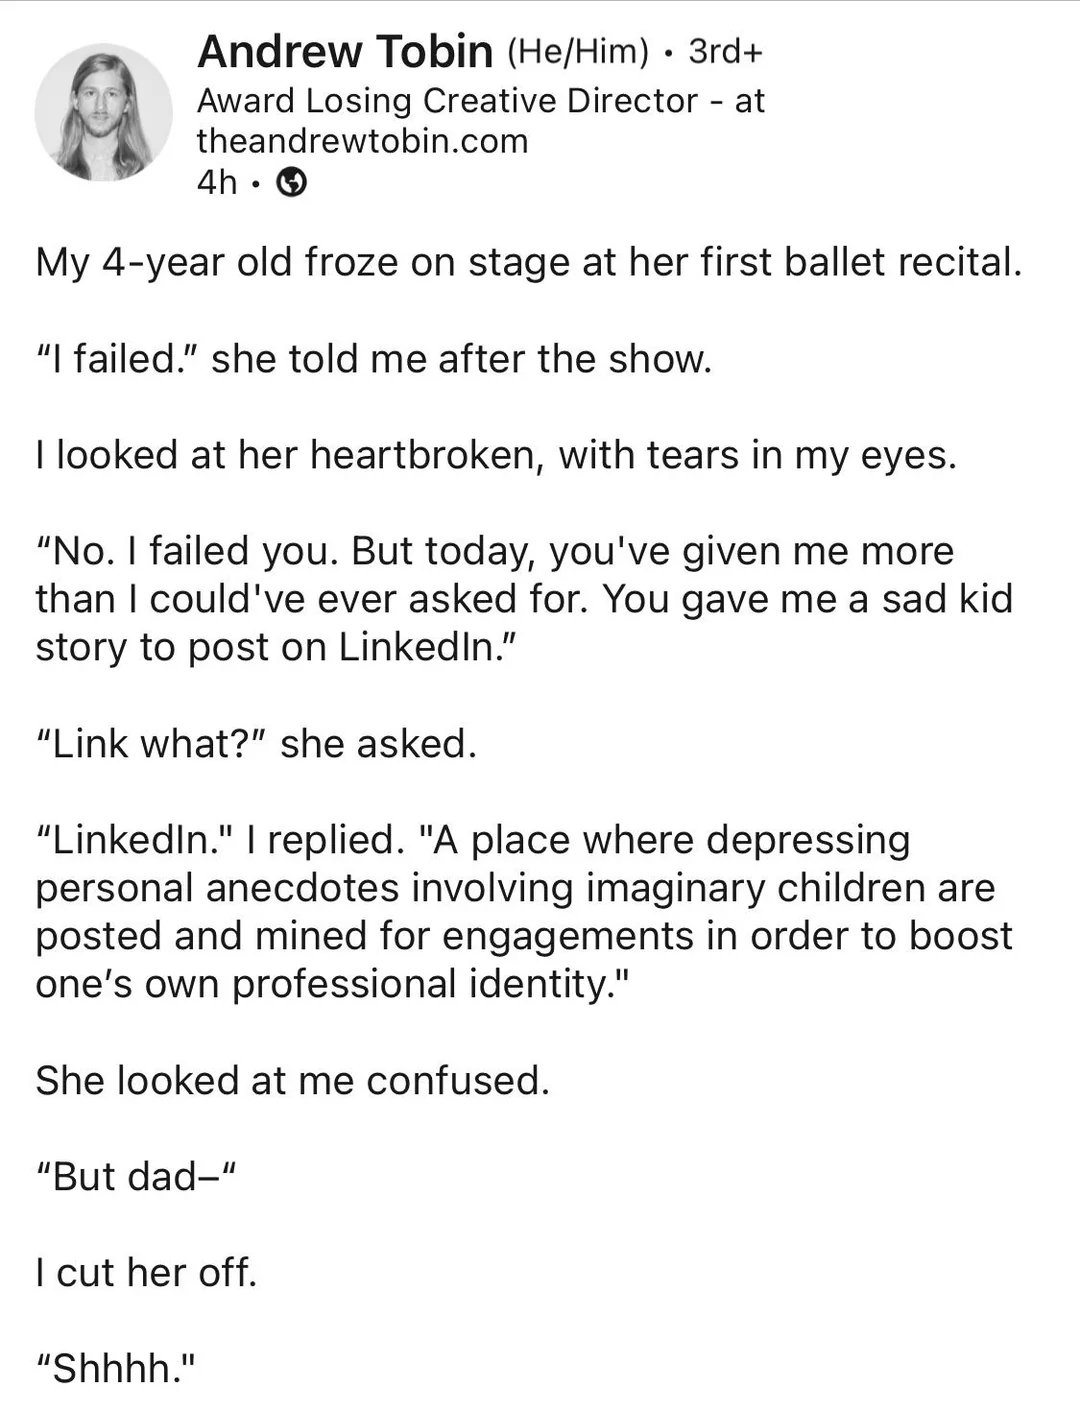Screen dimensions: 1080x1411
Task: Click Andrew Tobin's profile photo
Action: (103, 112)
